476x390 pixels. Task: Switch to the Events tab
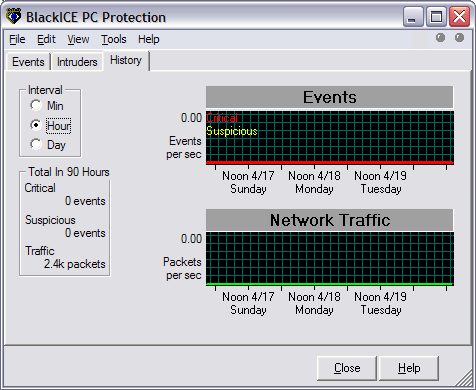(x=28, y=62)
